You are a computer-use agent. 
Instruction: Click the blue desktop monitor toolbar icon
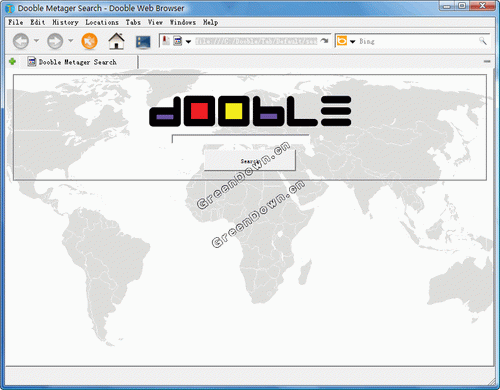pyautogui.click(x=143, y=42)
